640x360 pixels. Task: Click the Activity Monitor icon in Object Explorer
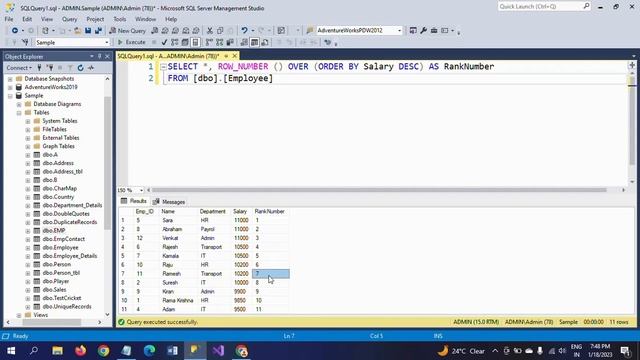[x=91, y=68]
